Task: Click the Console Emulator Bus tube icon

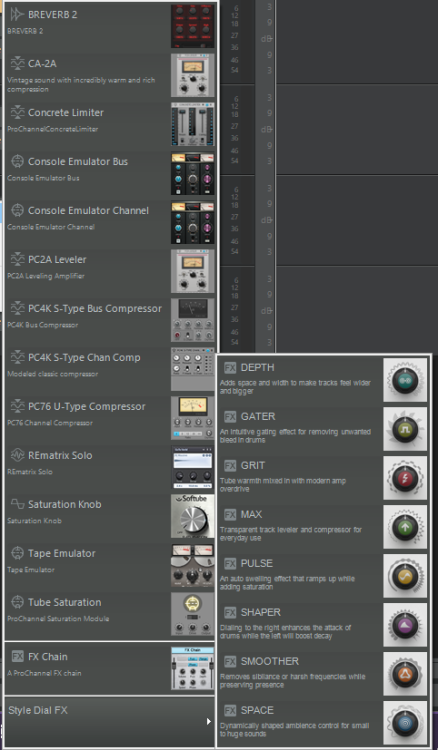Action: [17, 161]
